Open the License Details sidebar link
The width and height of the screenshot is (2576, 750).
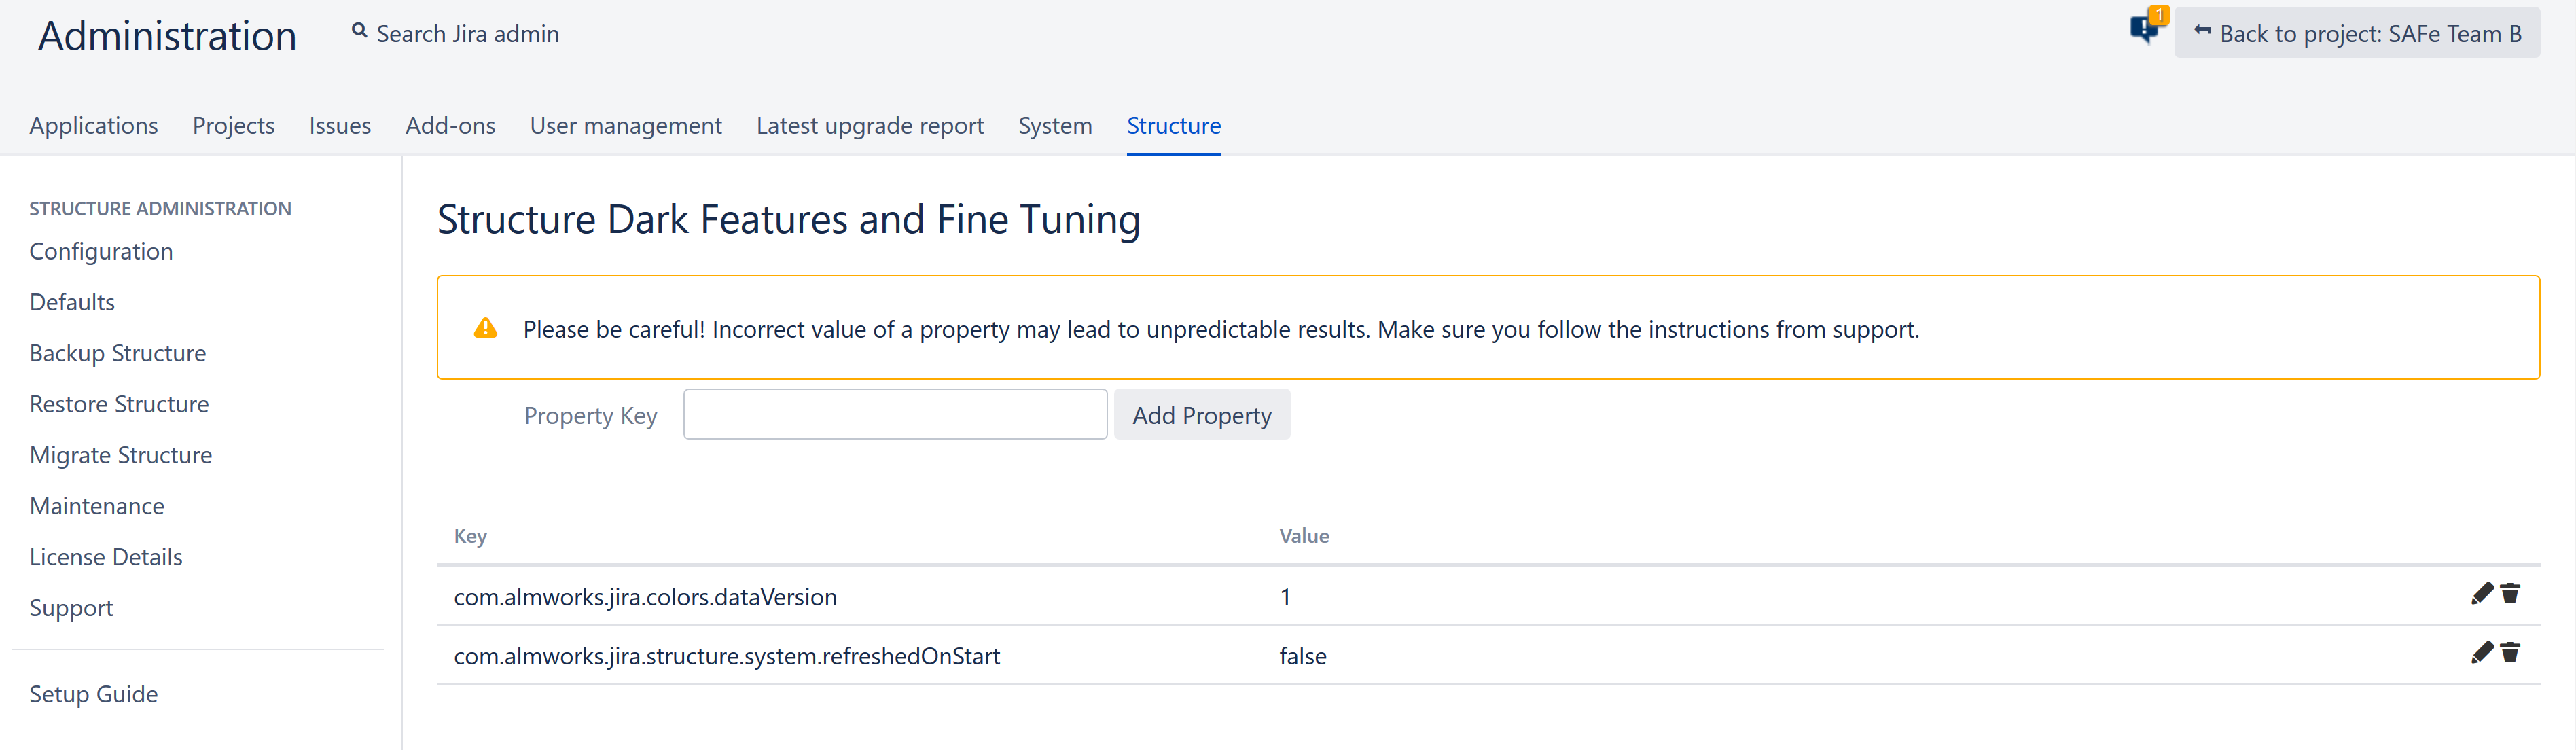coord(106,557)
